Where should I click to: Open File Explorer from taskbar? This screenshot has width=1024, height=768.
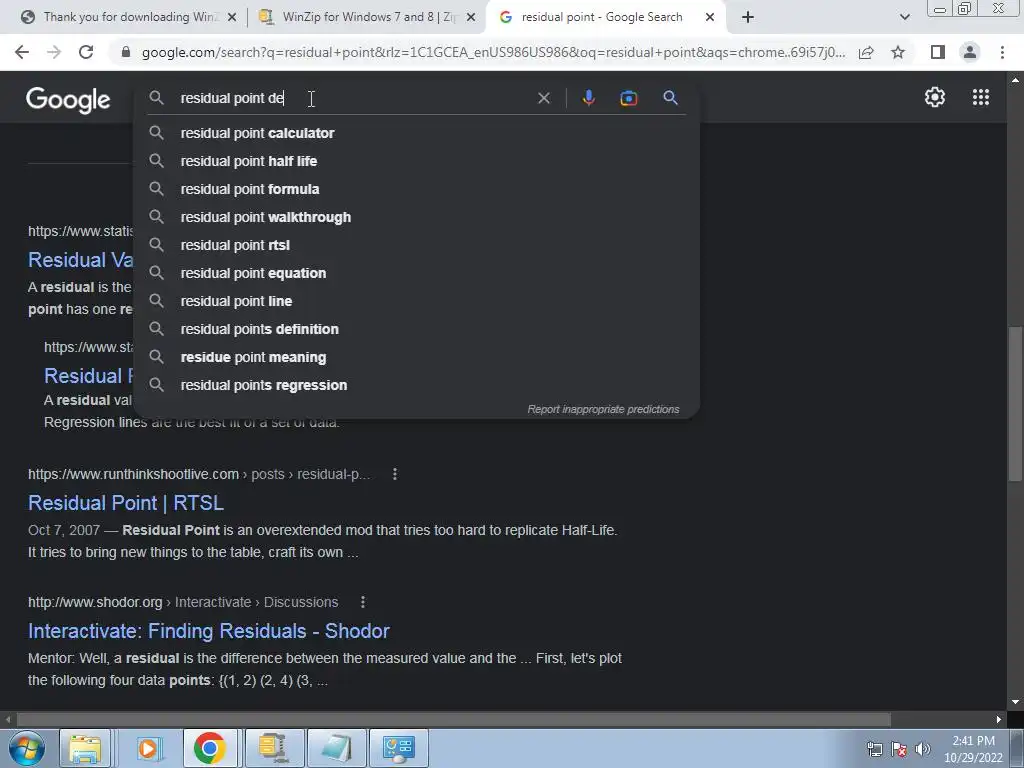85,748
